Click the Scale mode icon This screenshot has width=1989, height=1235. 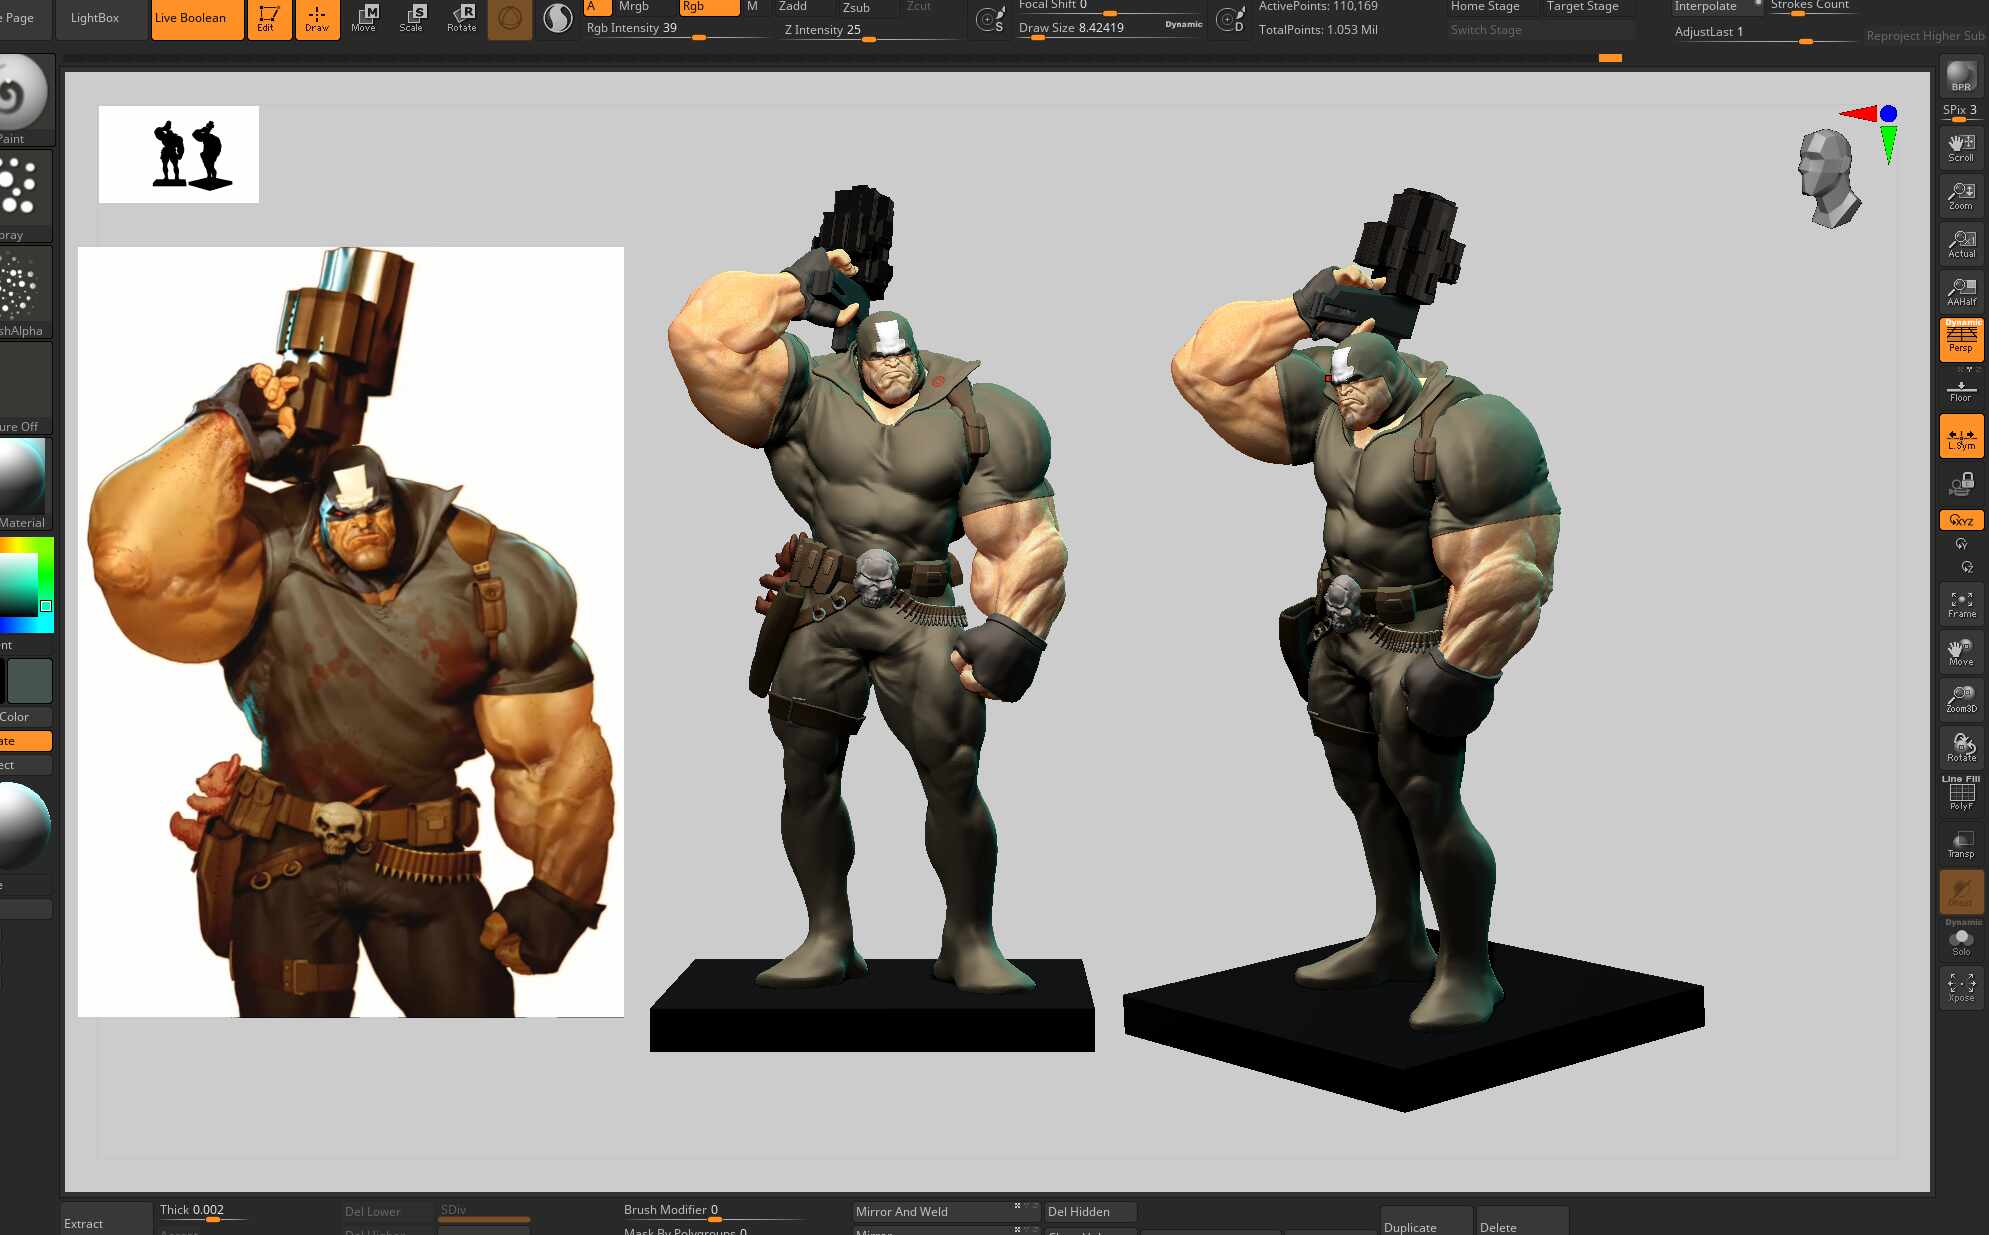(411, 18)
